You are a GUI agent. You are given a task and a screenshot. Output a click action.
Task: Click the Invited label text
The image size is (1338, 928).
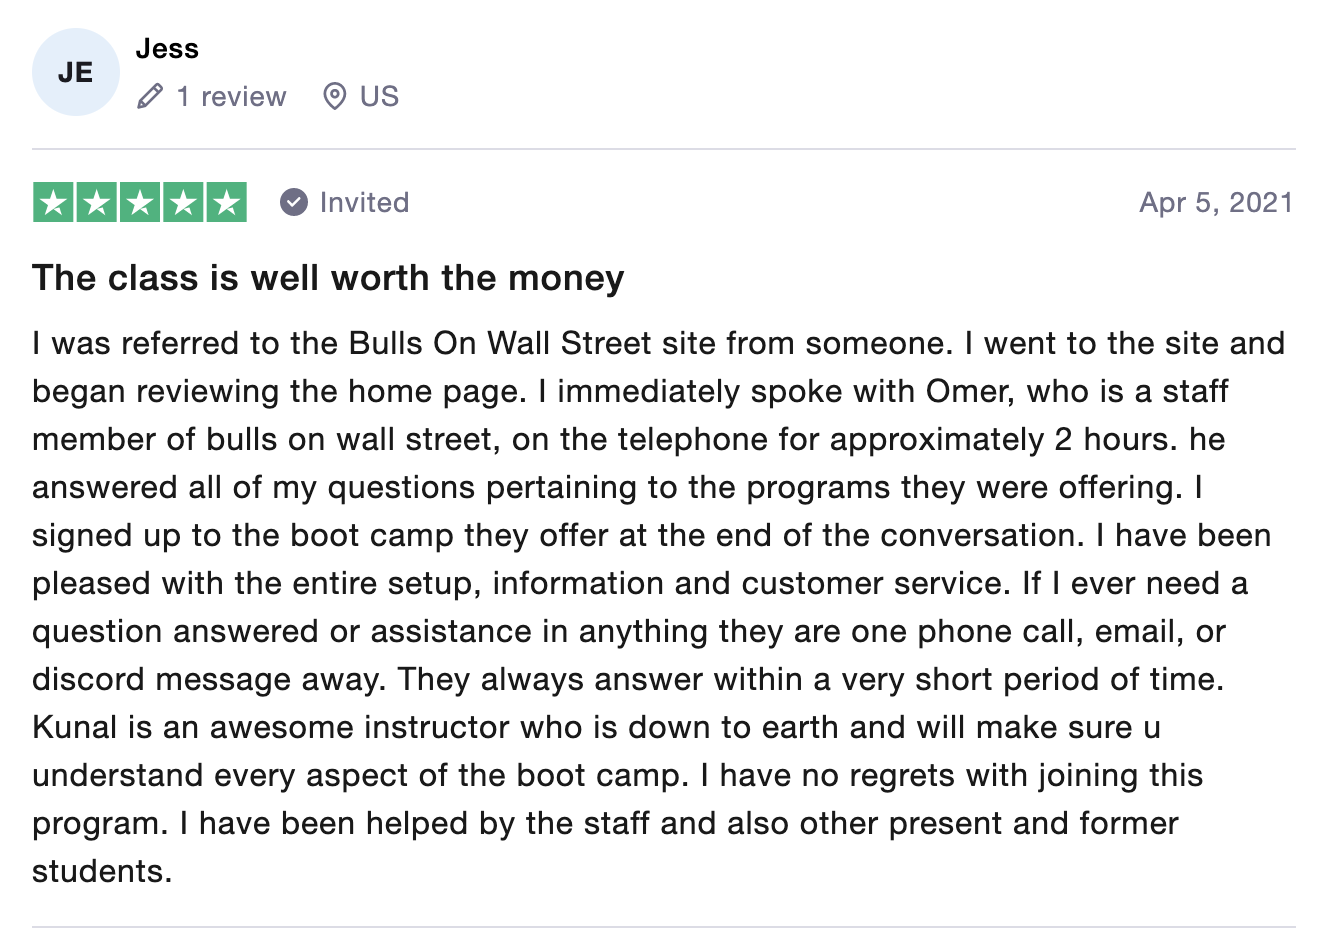point(364,202)
